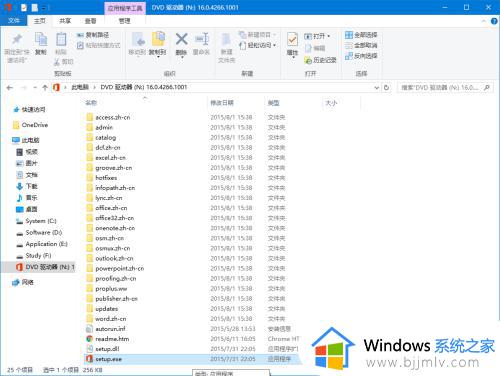Select the setup.dll file
The image size is (500, 376).
[x=103, y=349]
